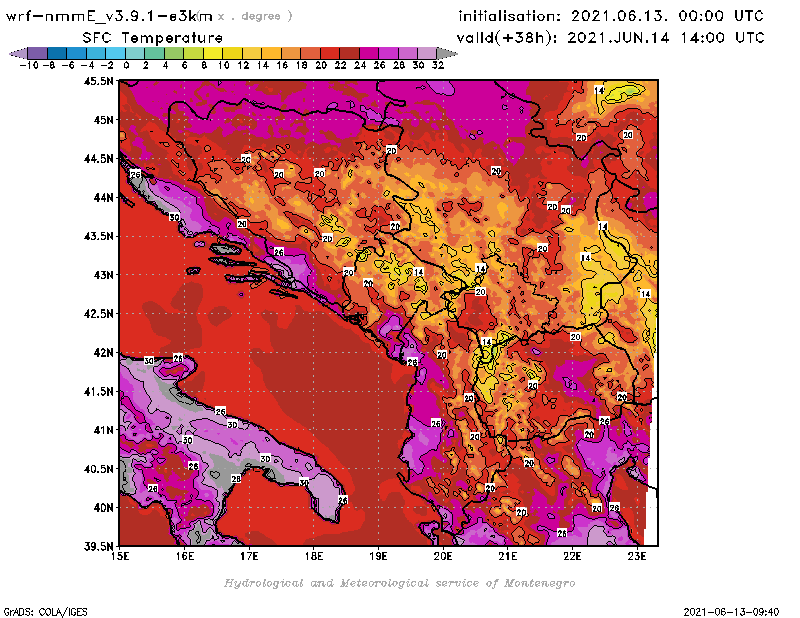The image size is (800, 618).
Task: Click the initialisation date text 2021.06.13. 00:00 UTC
Action: pos(667,16)
